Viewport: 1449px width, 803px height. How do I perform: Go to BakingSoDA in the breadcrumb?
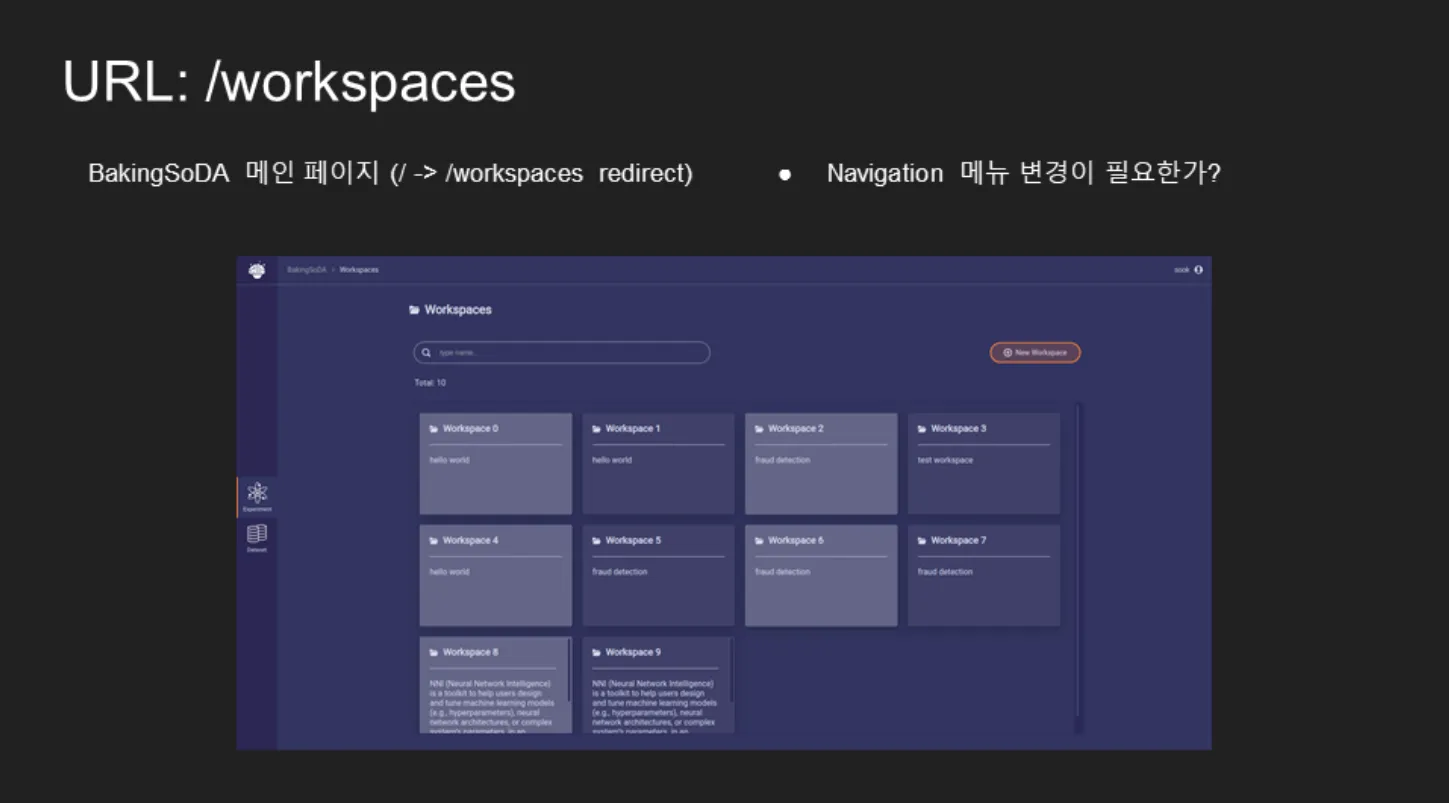pyautogui.click(x=307, y=270)
